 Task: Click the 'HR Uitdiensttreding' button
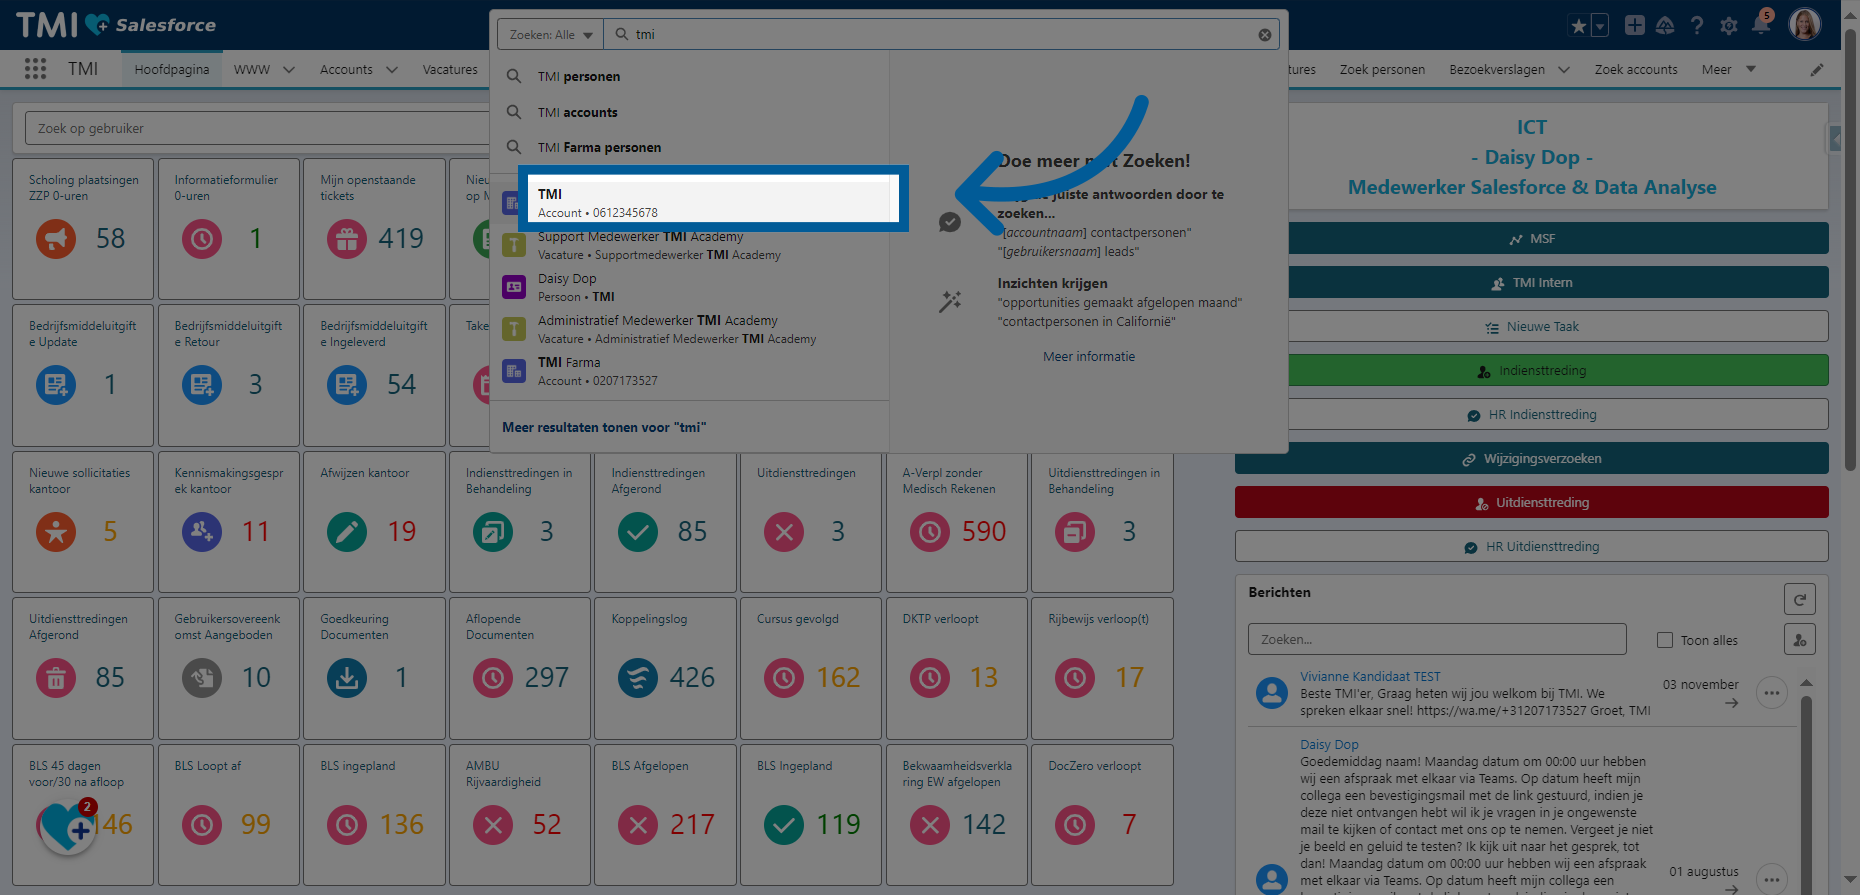click(x=1532, y=546)
